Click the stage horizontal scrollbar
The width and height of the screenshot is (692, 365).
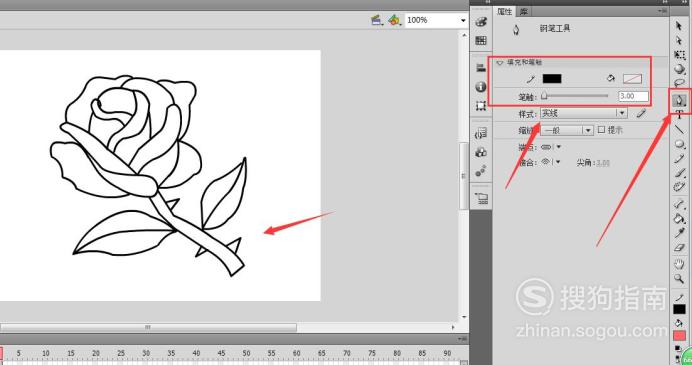148,327
